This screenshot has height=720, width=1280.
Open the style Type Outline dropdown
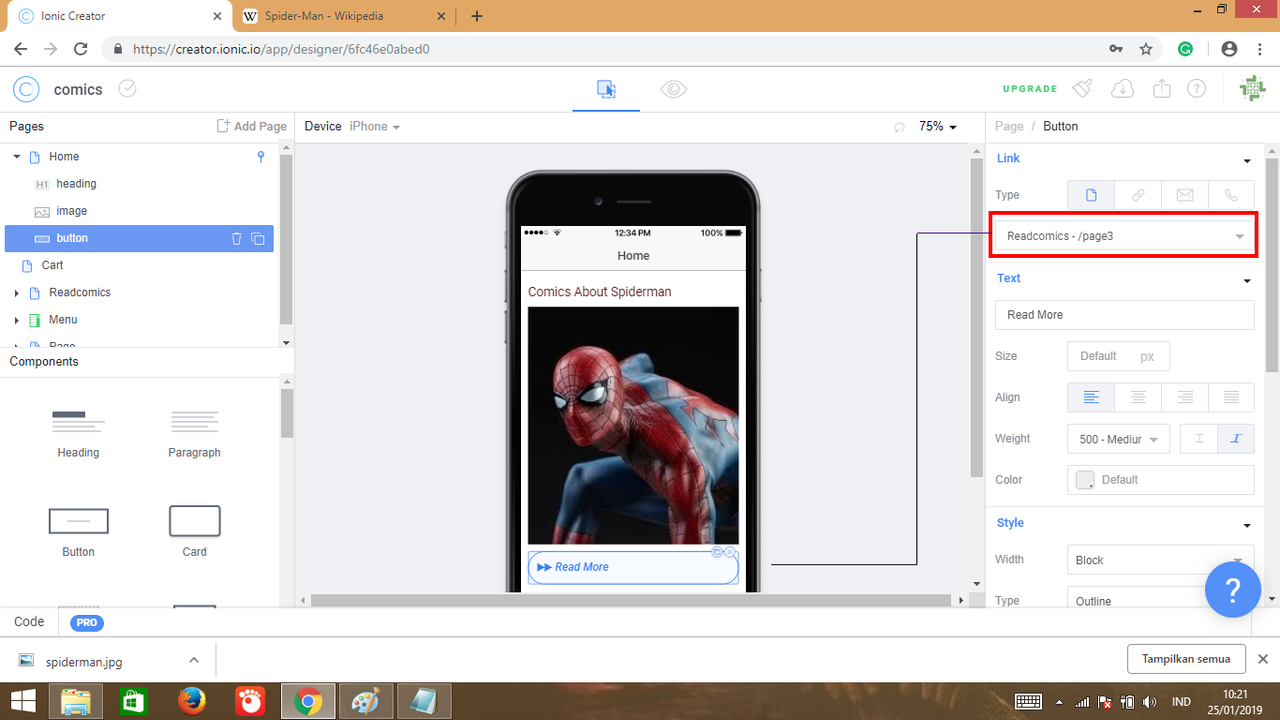(x=1160, y=601)
